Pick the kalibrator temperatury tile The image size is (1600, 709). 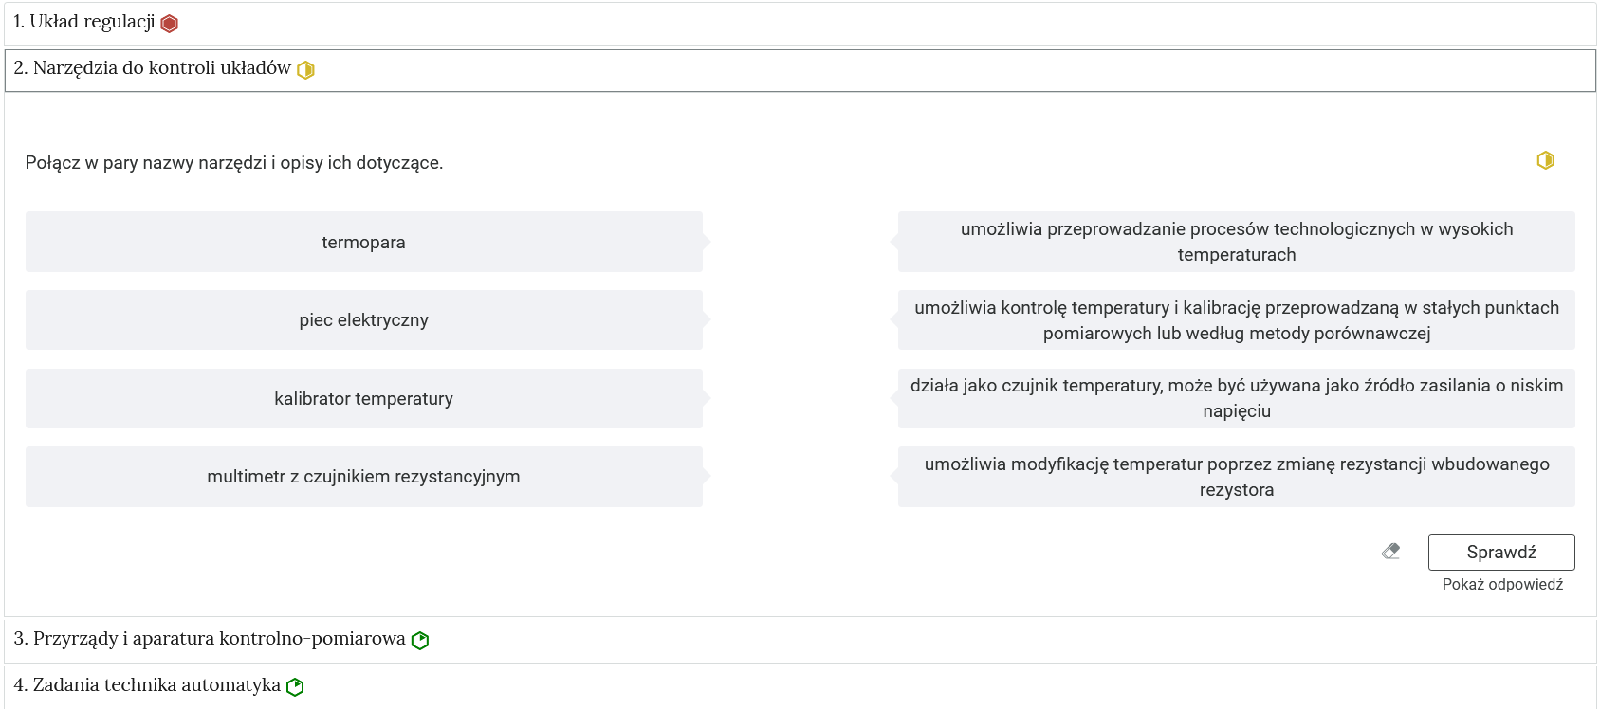point(364,399)
